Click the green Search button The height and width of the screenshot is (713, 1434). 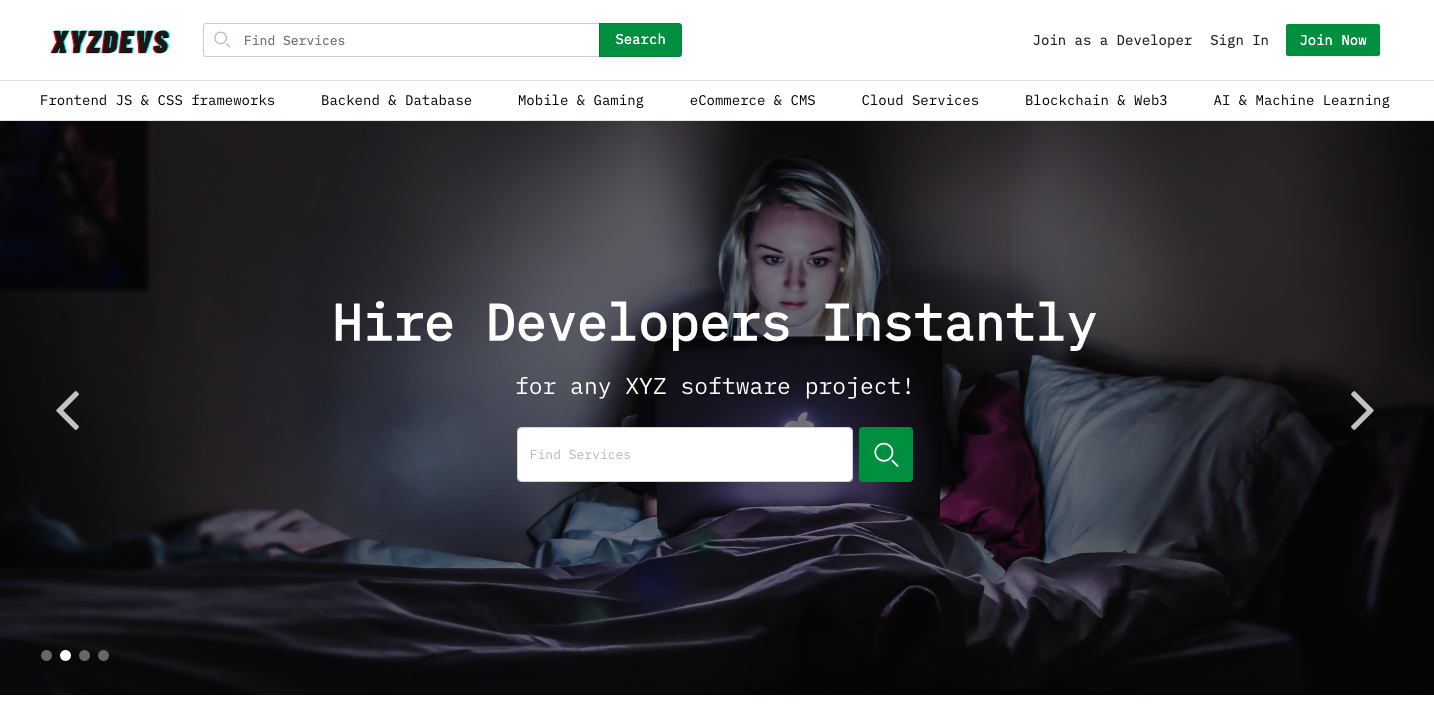pos(640,40)
